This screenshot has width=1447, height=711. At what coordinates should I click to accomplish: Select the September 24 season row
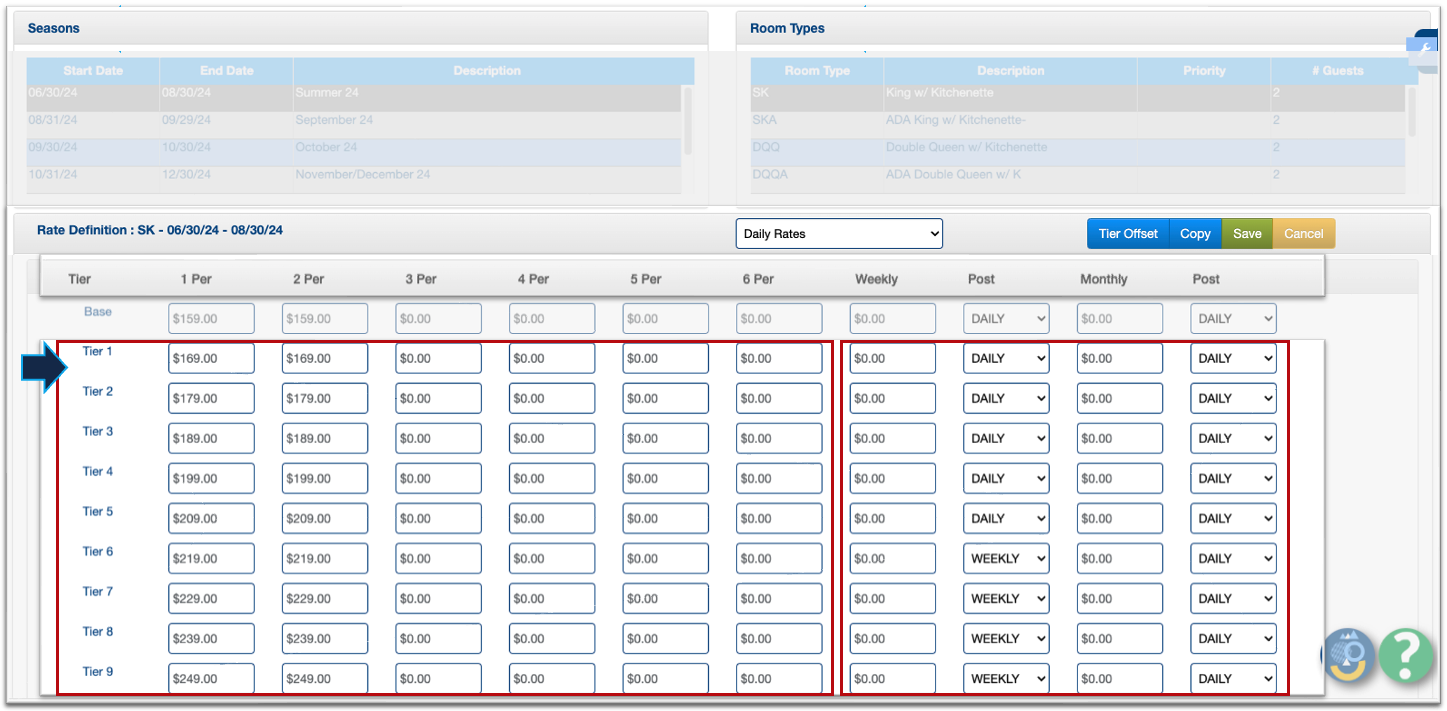click(x=355, y=120)
